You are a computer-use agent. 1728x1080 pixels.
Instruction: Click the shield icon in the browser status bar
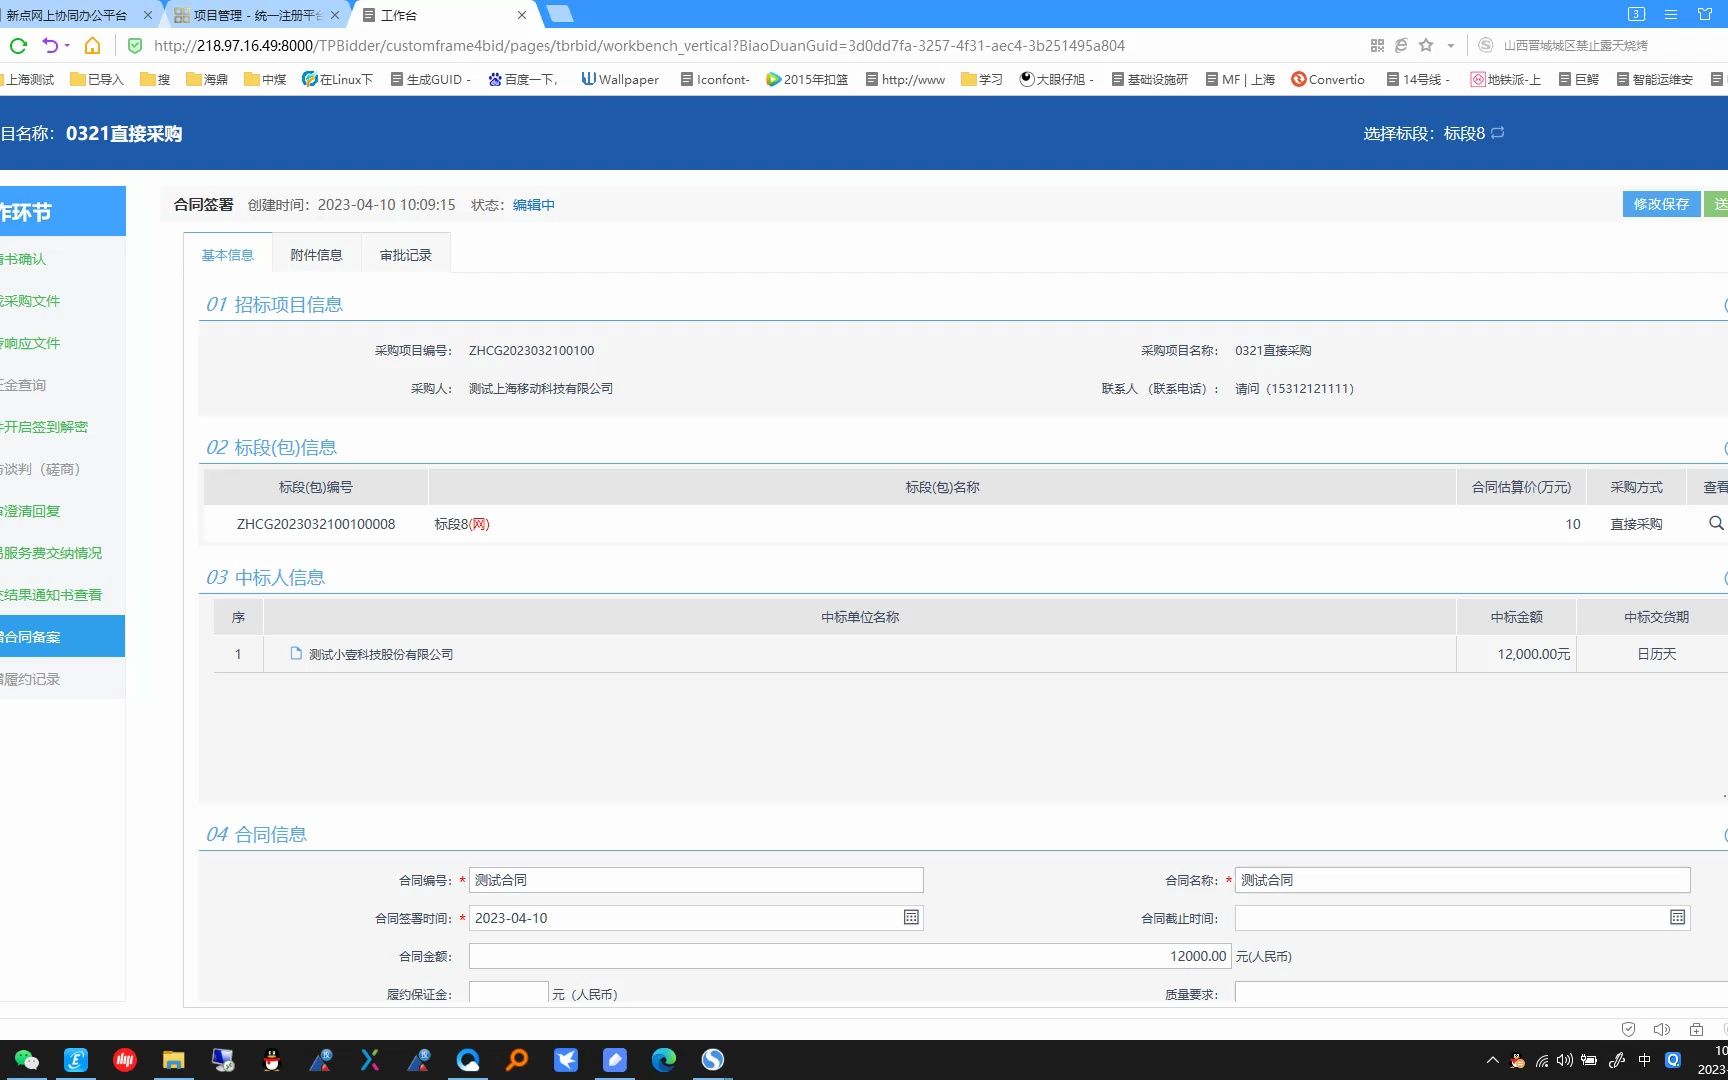tap(1628, 1029)
